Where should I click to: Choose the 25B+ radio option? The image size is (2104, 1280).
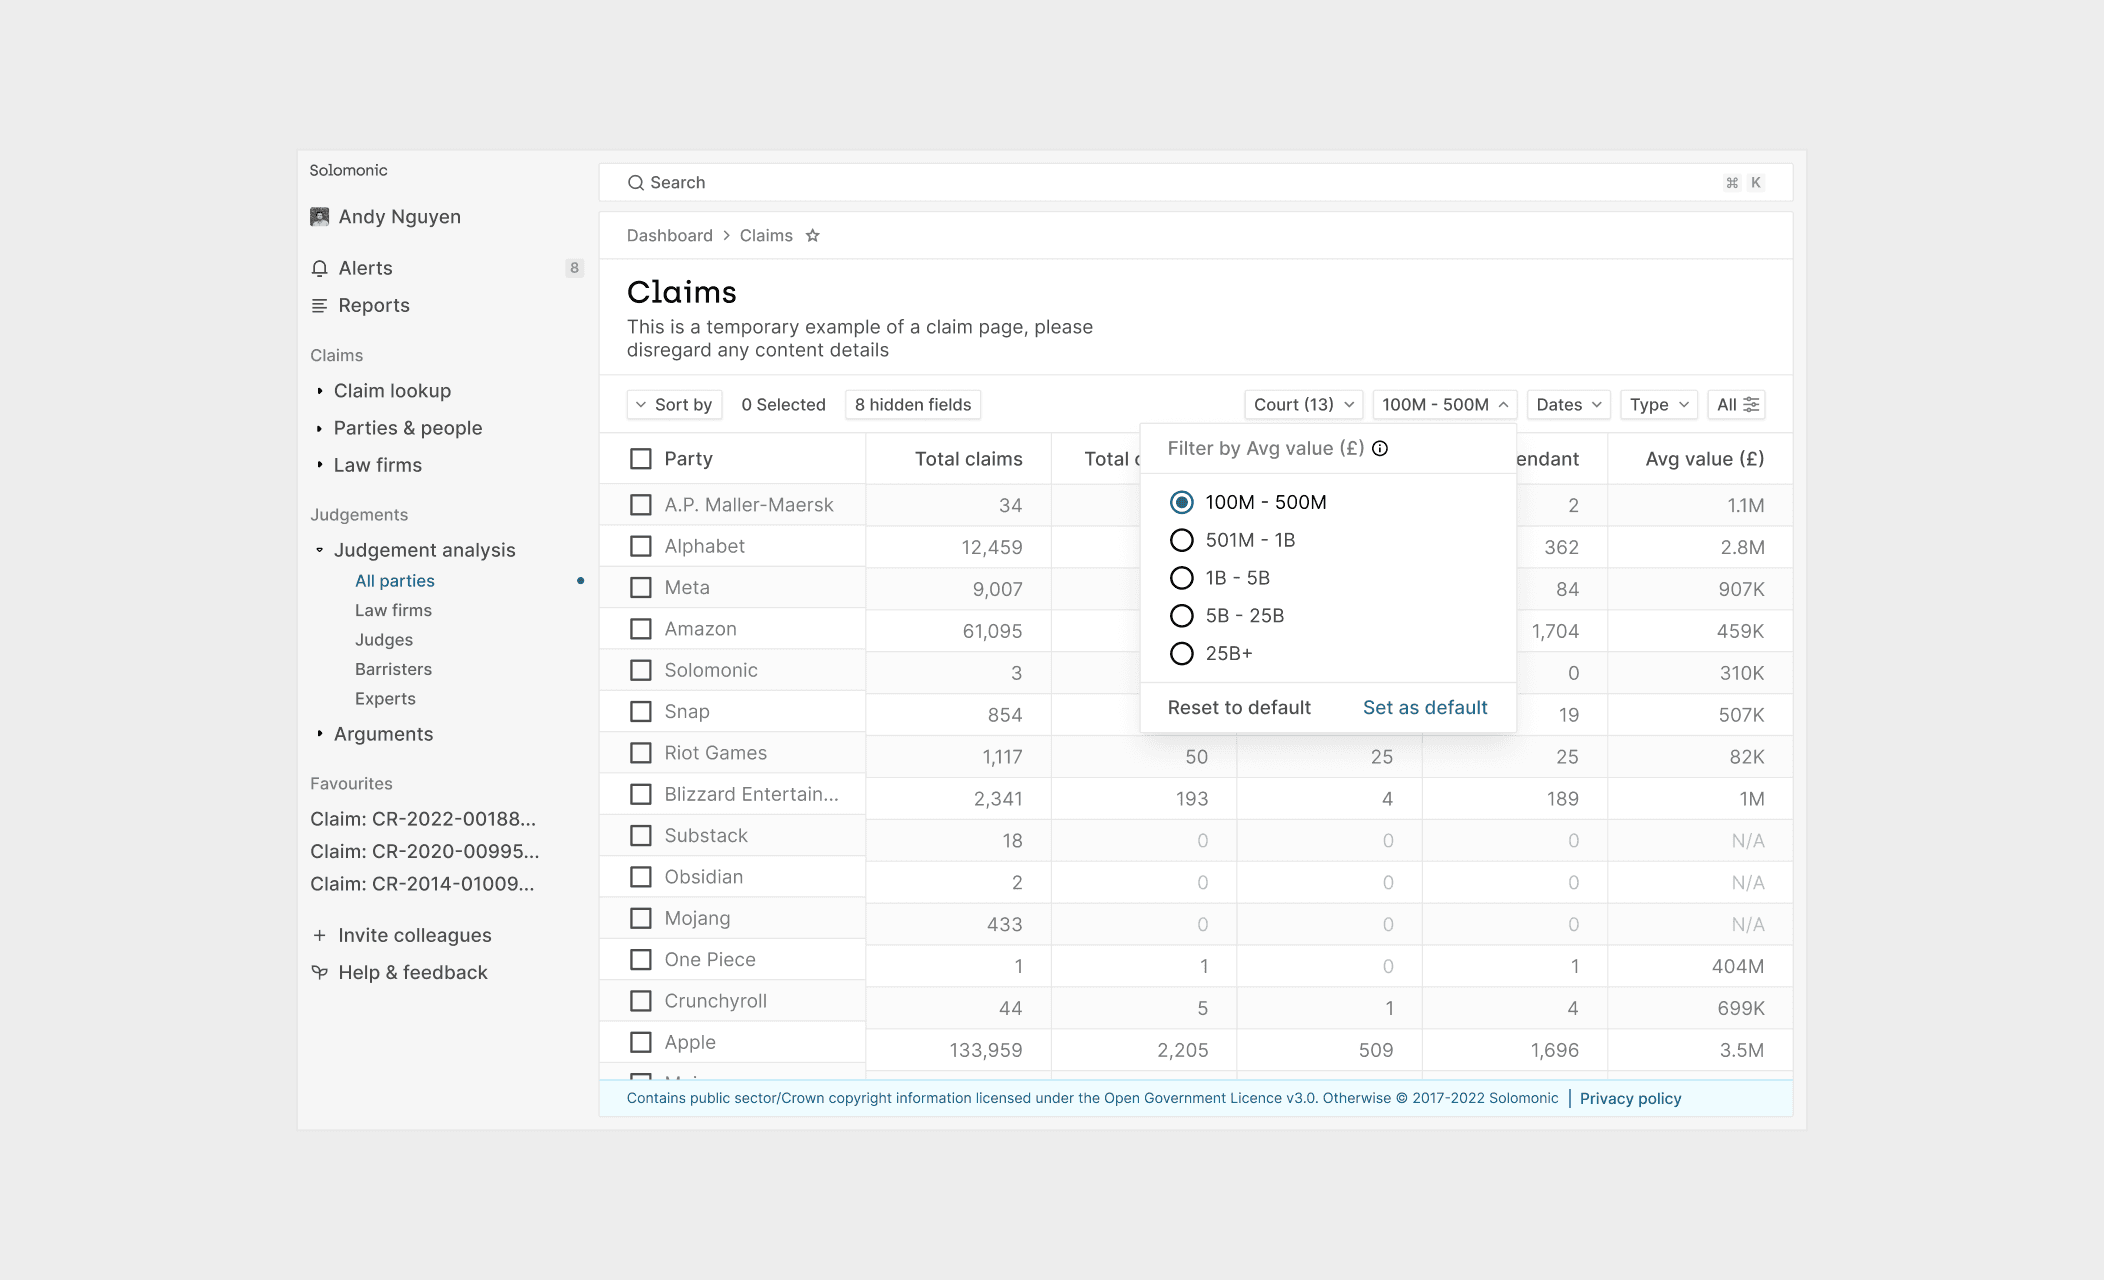(x=1182, y=654)
